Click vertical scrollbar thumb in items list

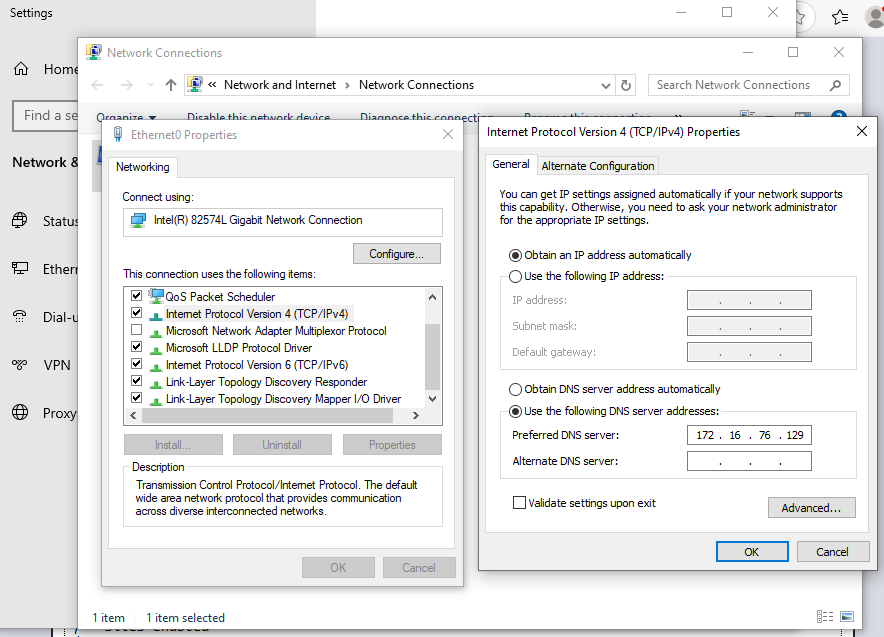pyautogui.click(x=432, y=356)
